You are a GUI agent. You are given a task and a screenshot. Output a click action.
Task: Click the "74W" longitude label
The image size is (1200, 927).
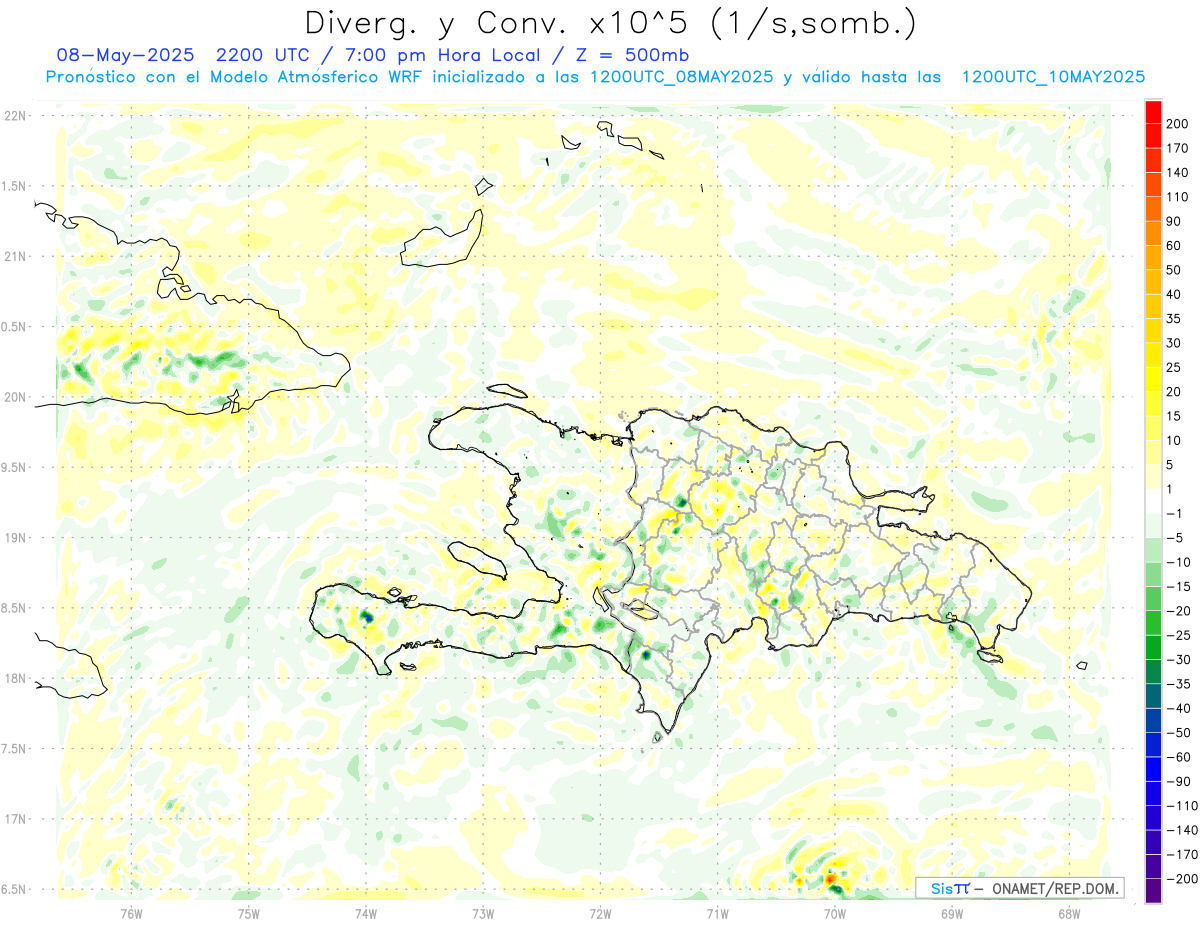[x=365, y=913]
